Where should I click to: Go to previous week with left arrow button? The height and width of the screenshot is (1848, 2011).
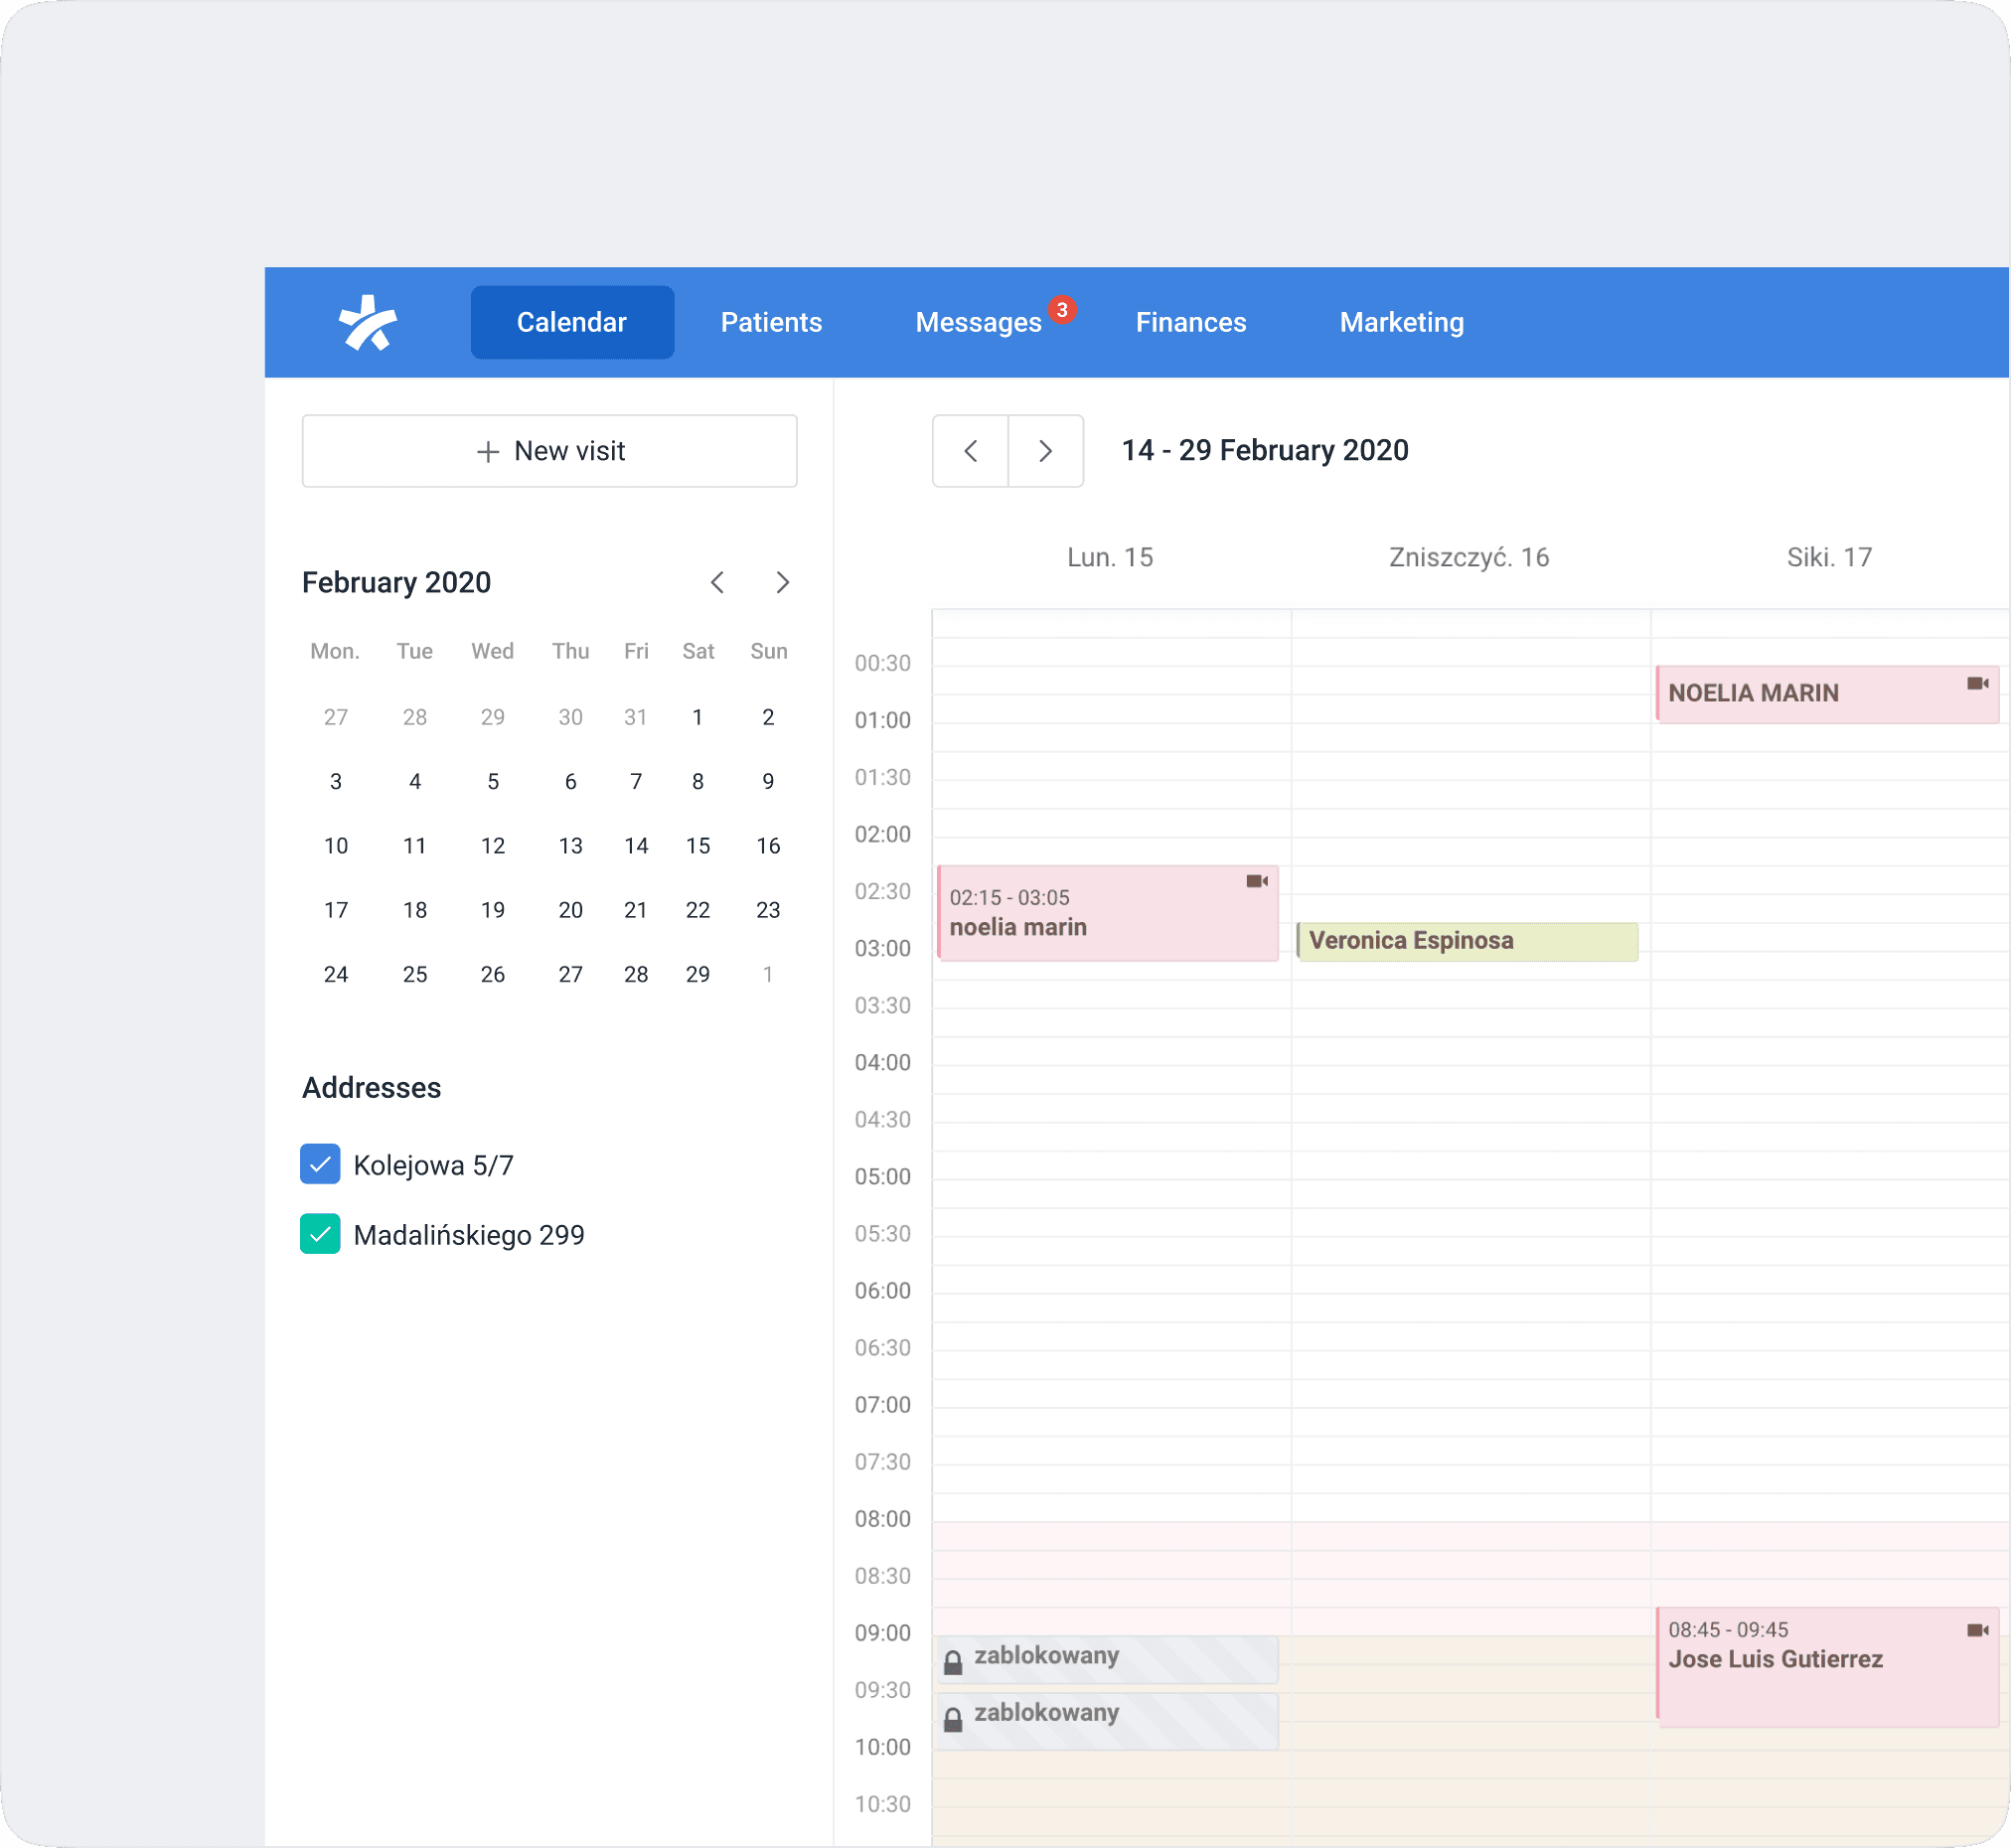tap(970, 451)
